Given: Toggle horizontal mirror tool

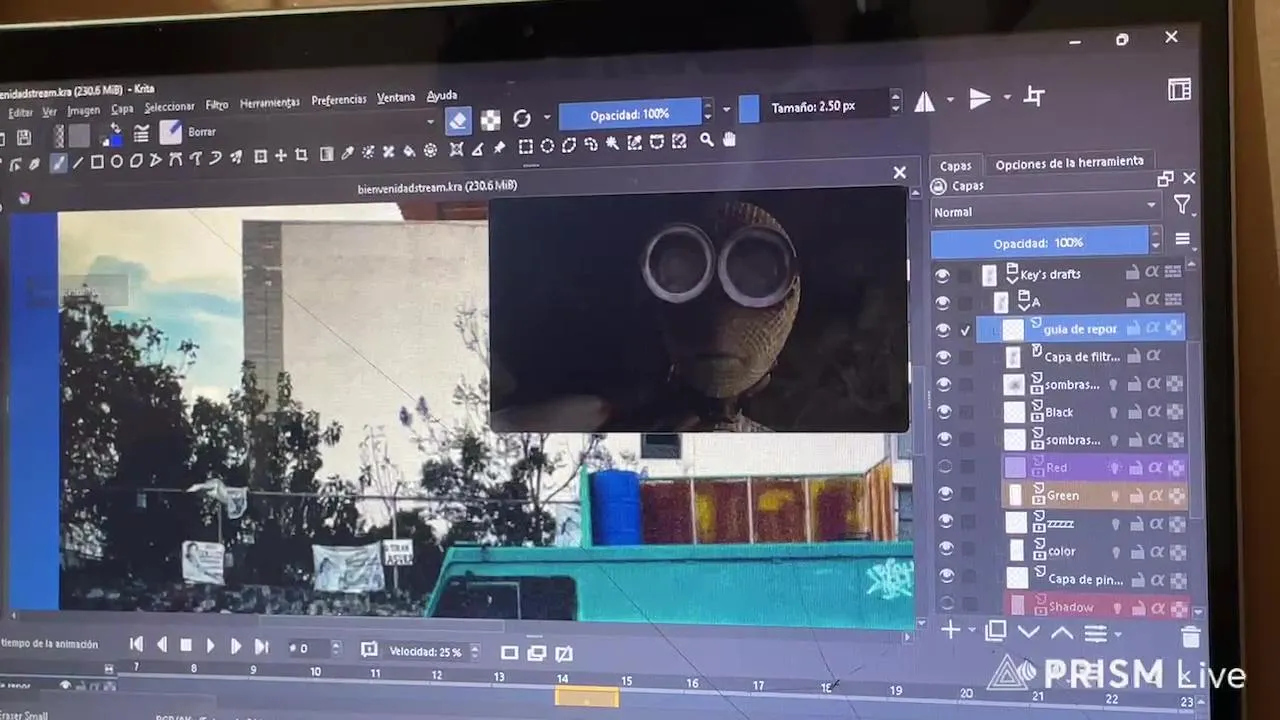Looking at the screenshot, I should 925,101.
